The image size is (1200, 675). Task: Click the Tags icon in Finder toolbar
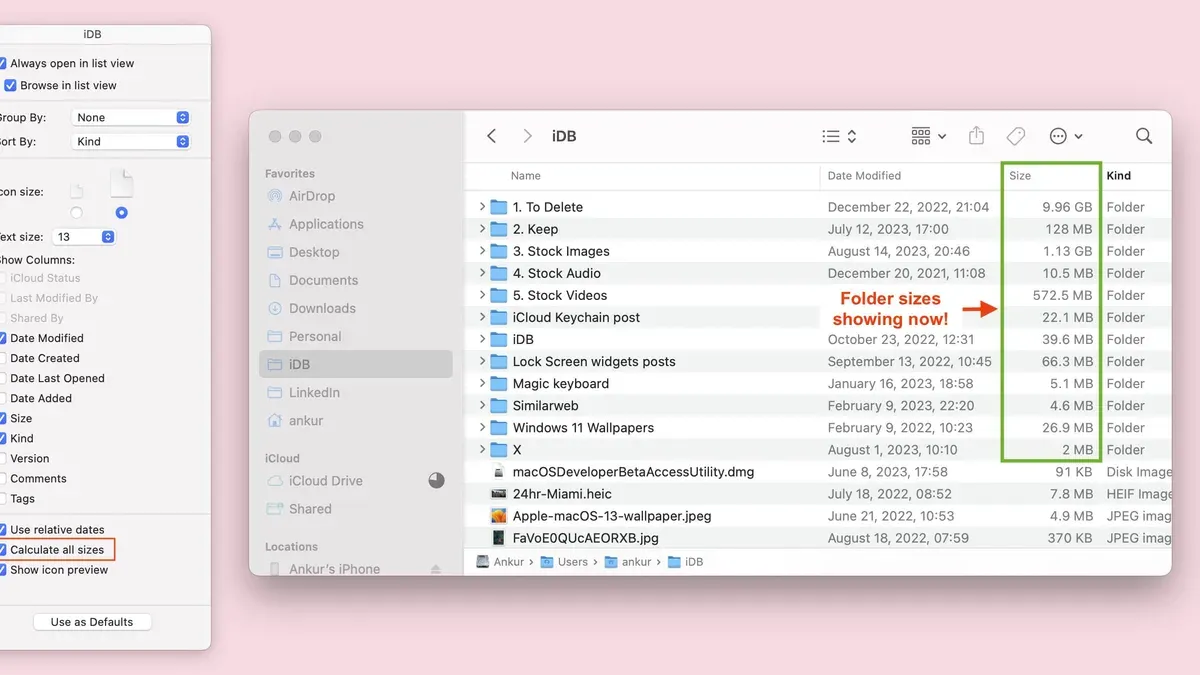[1015, 136]
